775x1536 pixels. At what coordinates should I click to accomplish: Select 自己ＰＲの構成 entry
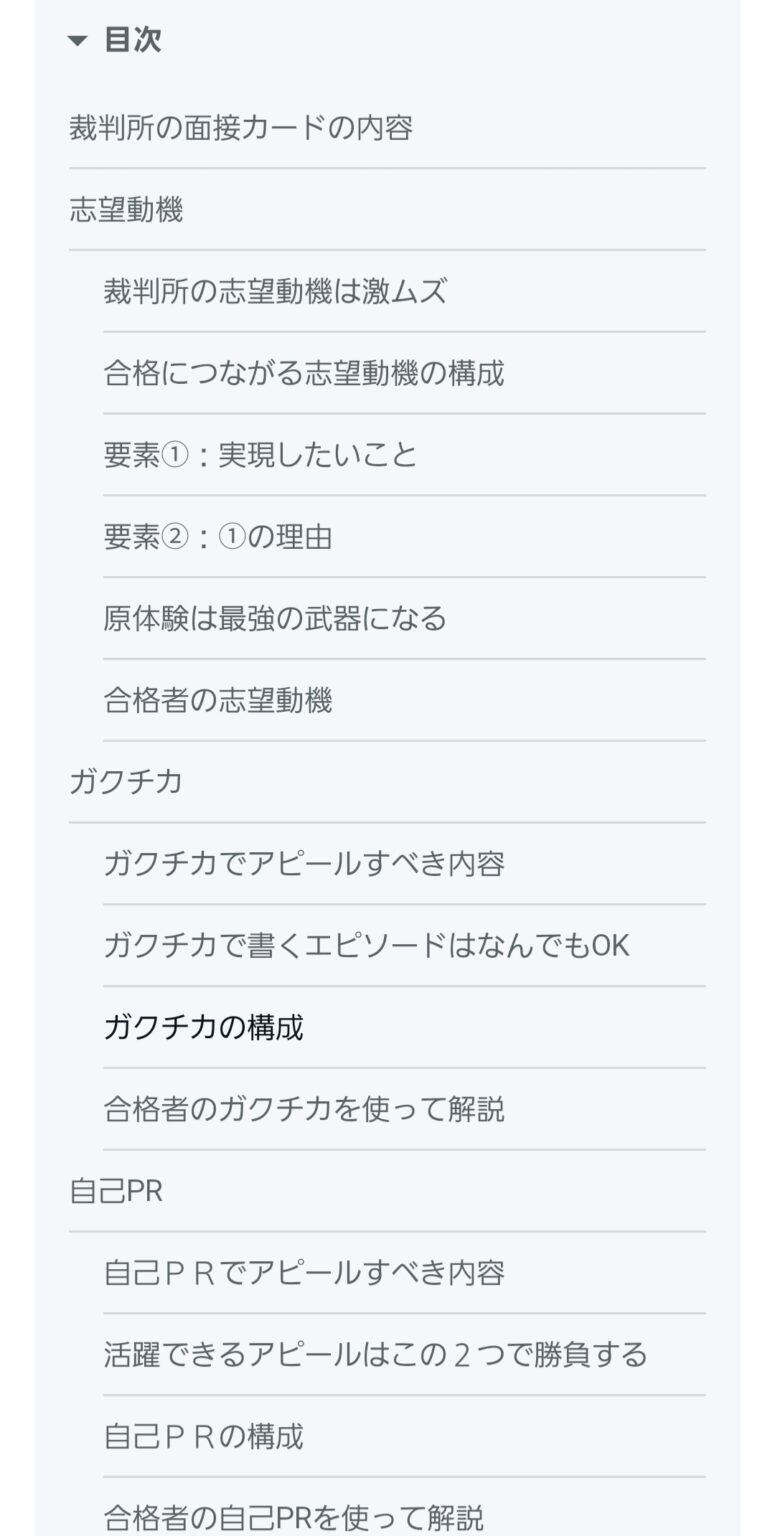coord(203,1437)
